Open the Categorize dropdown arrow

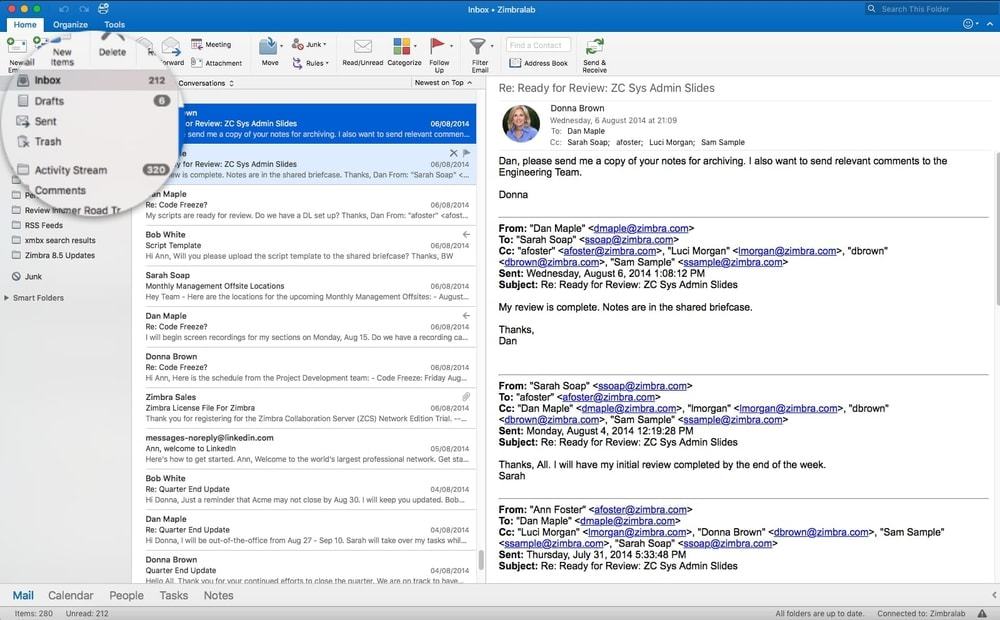415,46
